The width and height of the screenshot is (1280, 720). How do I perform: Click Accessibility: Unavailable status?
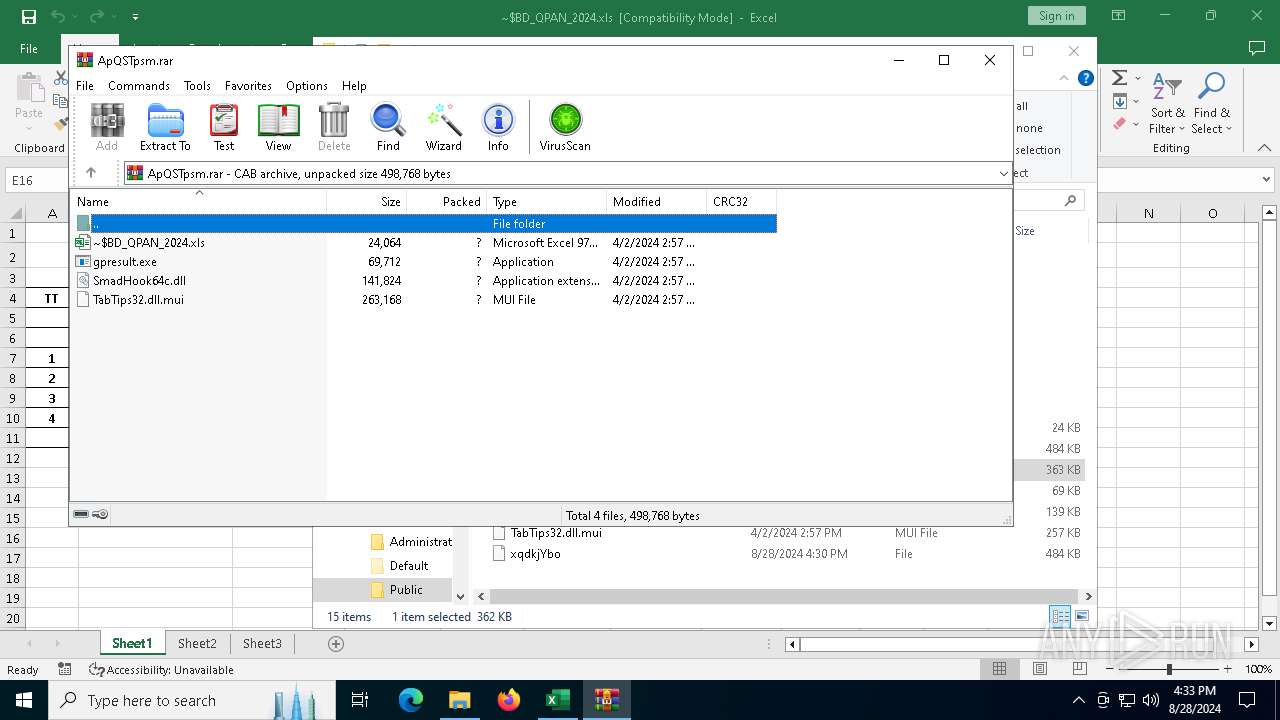click(161, 670)
